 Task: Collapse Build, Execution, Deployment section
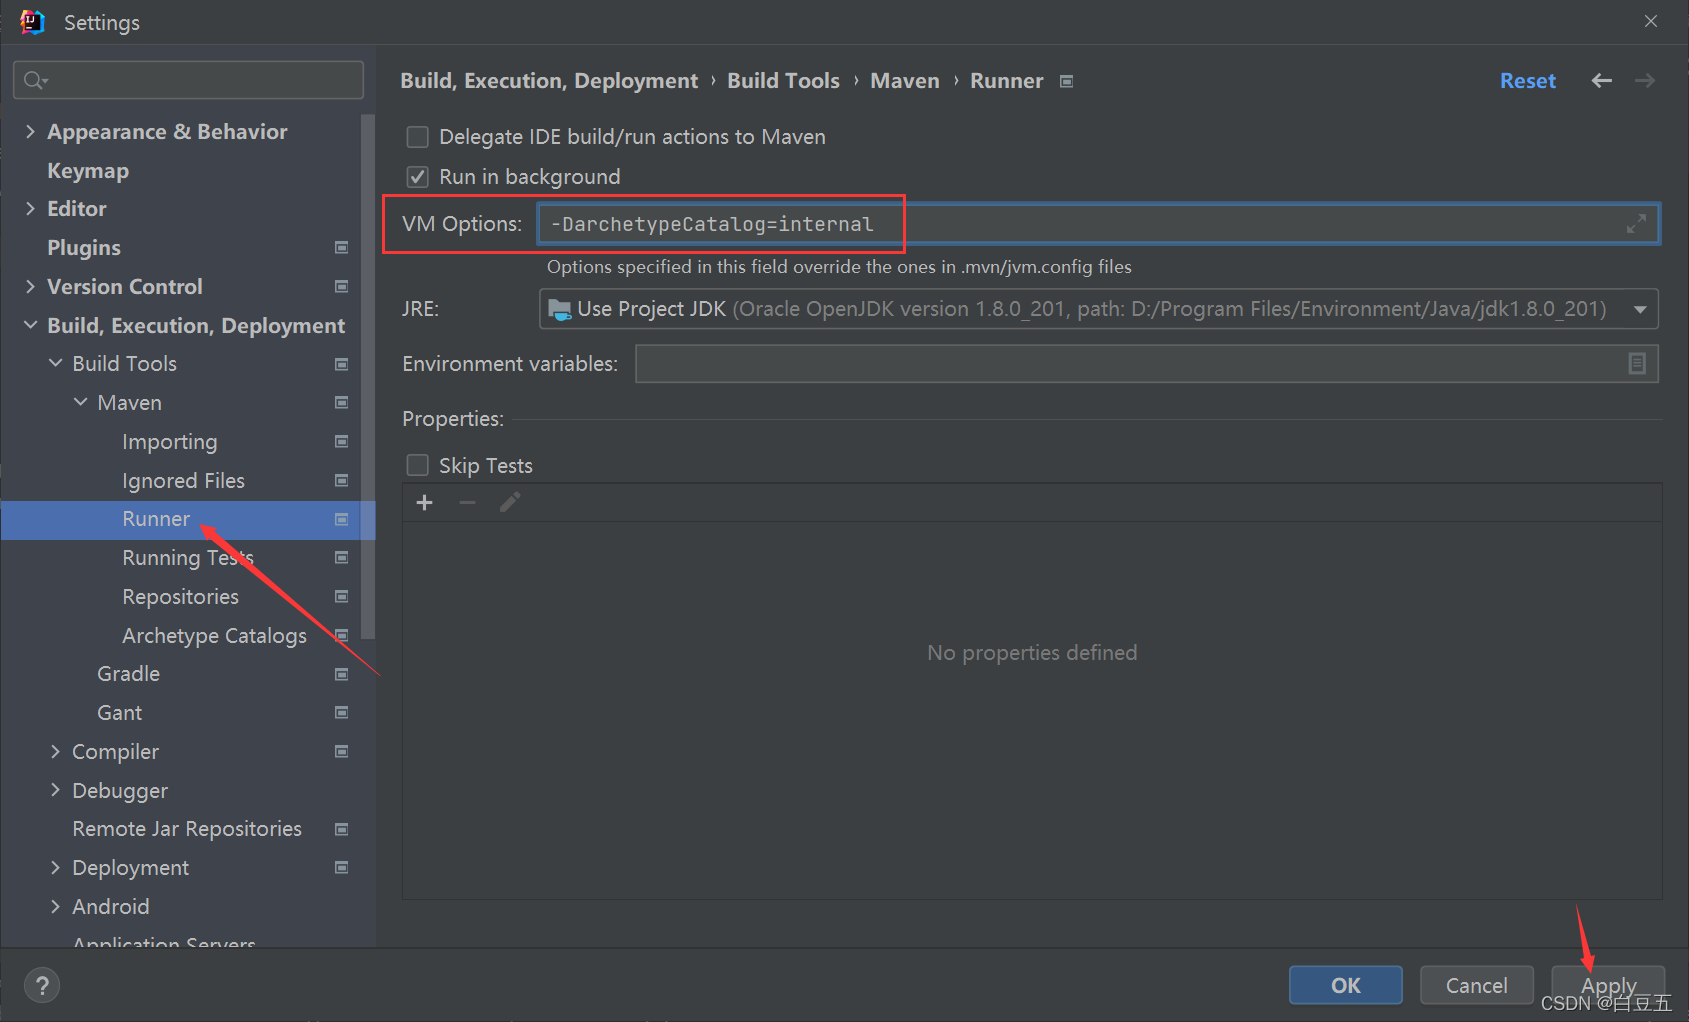click(30, 325)
